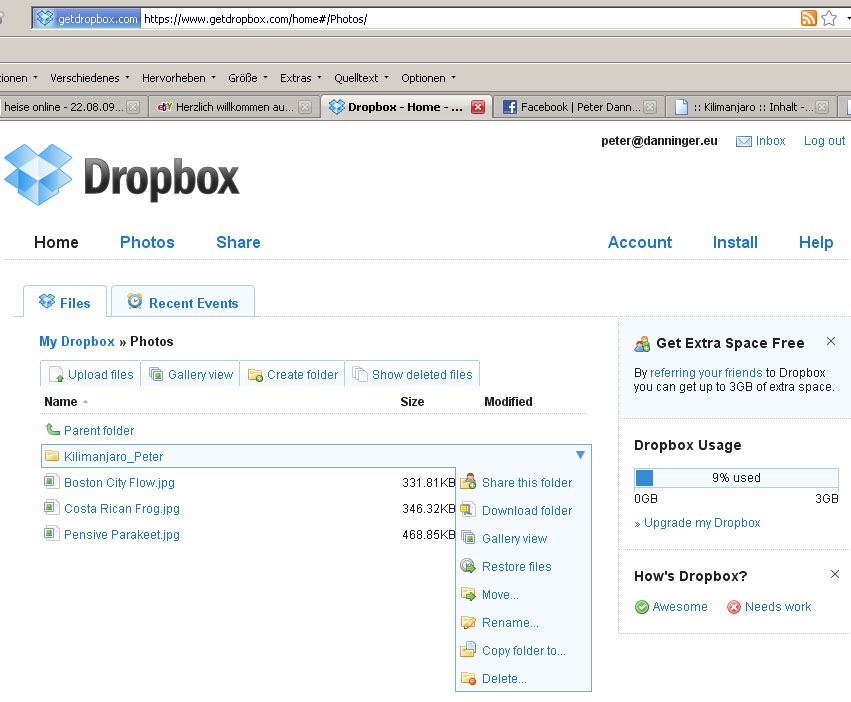Sort by the Size column header
This screenshot has width=851, height=702.
coord(412,402)
